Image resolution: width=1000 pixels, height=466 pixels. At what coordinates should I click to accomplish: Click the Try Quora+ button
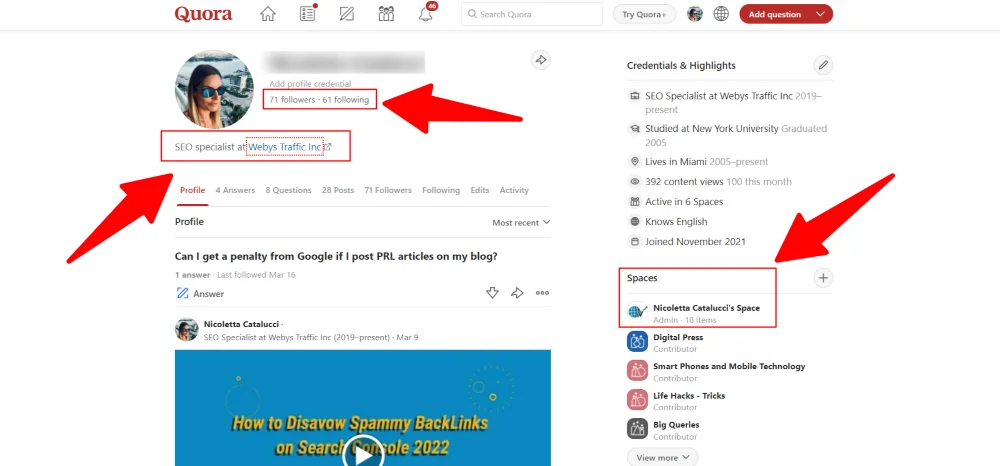[x=644, y=14]
